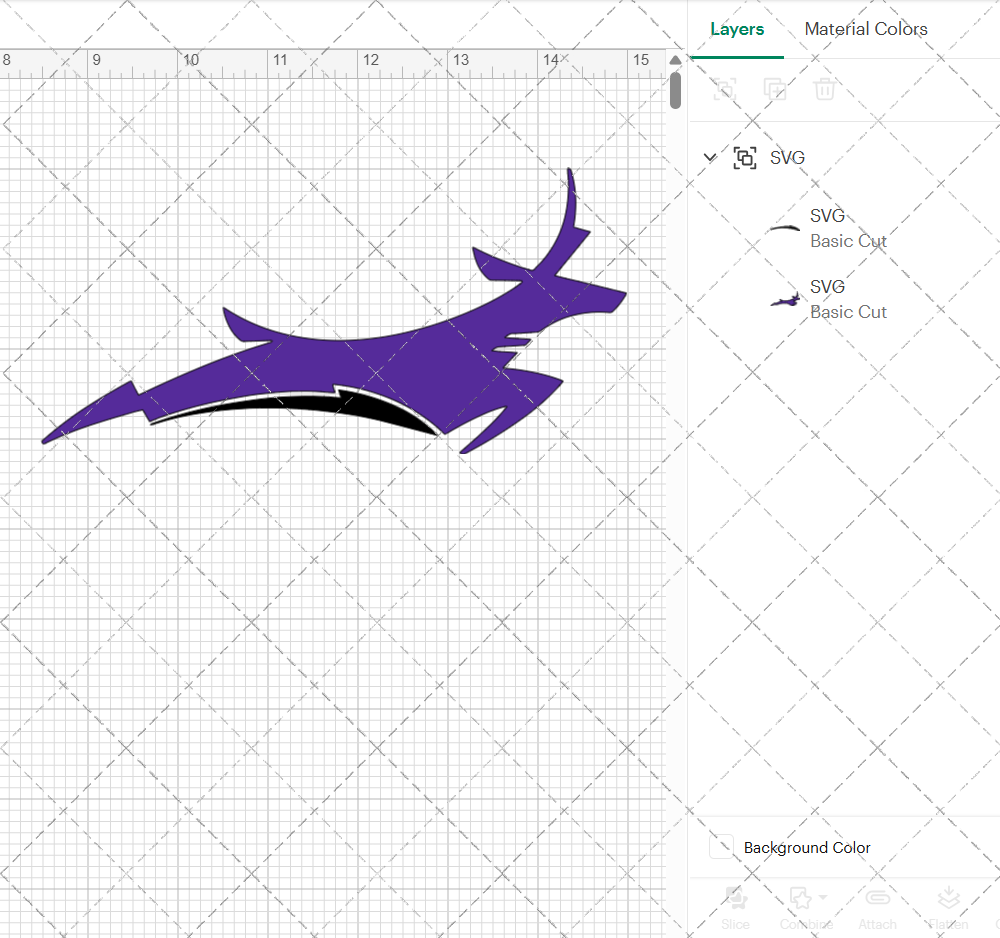
Task: Select the black curve layer thumbnail
Action: [784, 228]
